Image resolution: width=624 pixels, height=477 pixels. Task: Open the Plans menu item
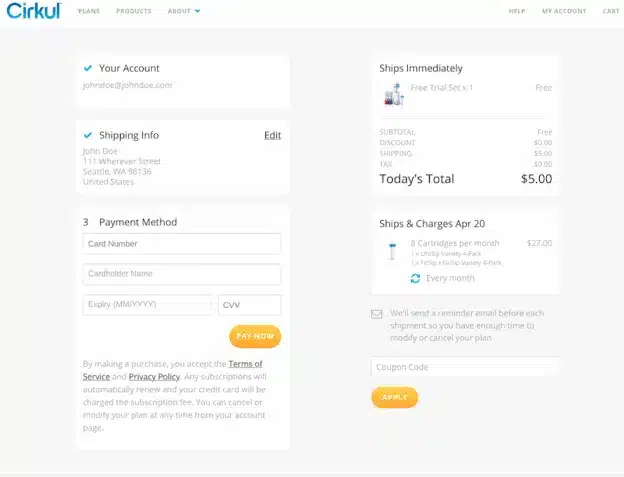tap(90, 11)
